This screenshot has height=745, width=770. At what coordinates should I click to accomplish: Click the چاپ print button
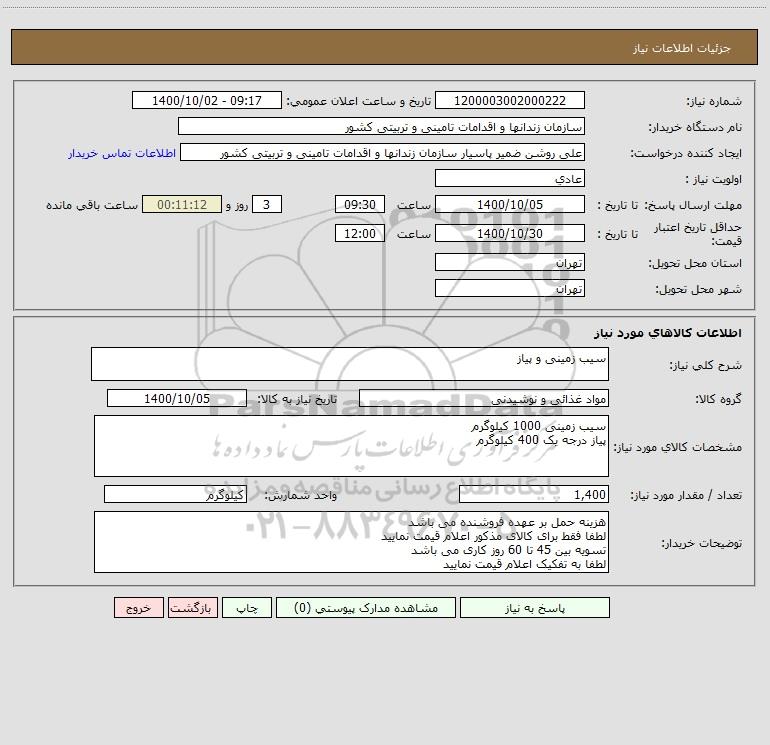247,608
